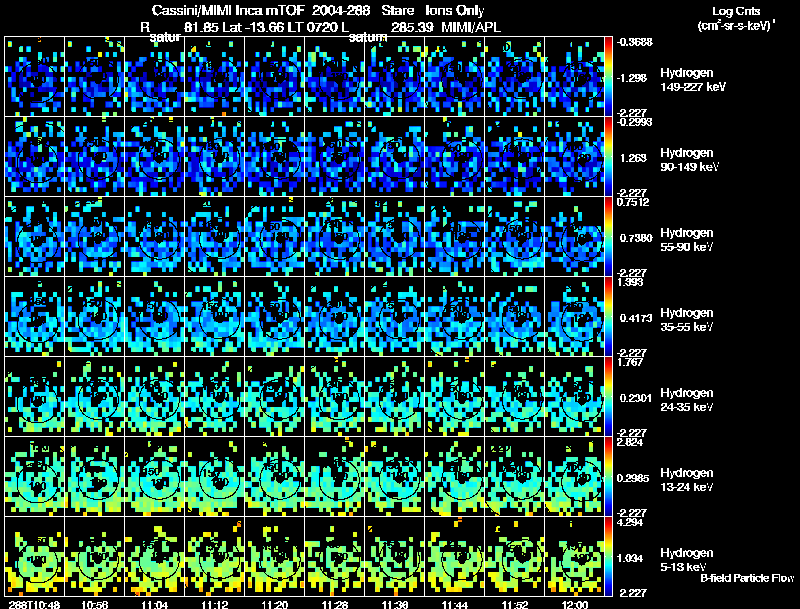The image size is (800, 609).
Task: Click the 'Cassini/MIMI Inca mTOF' title text
Action: (x=228, y=10)
